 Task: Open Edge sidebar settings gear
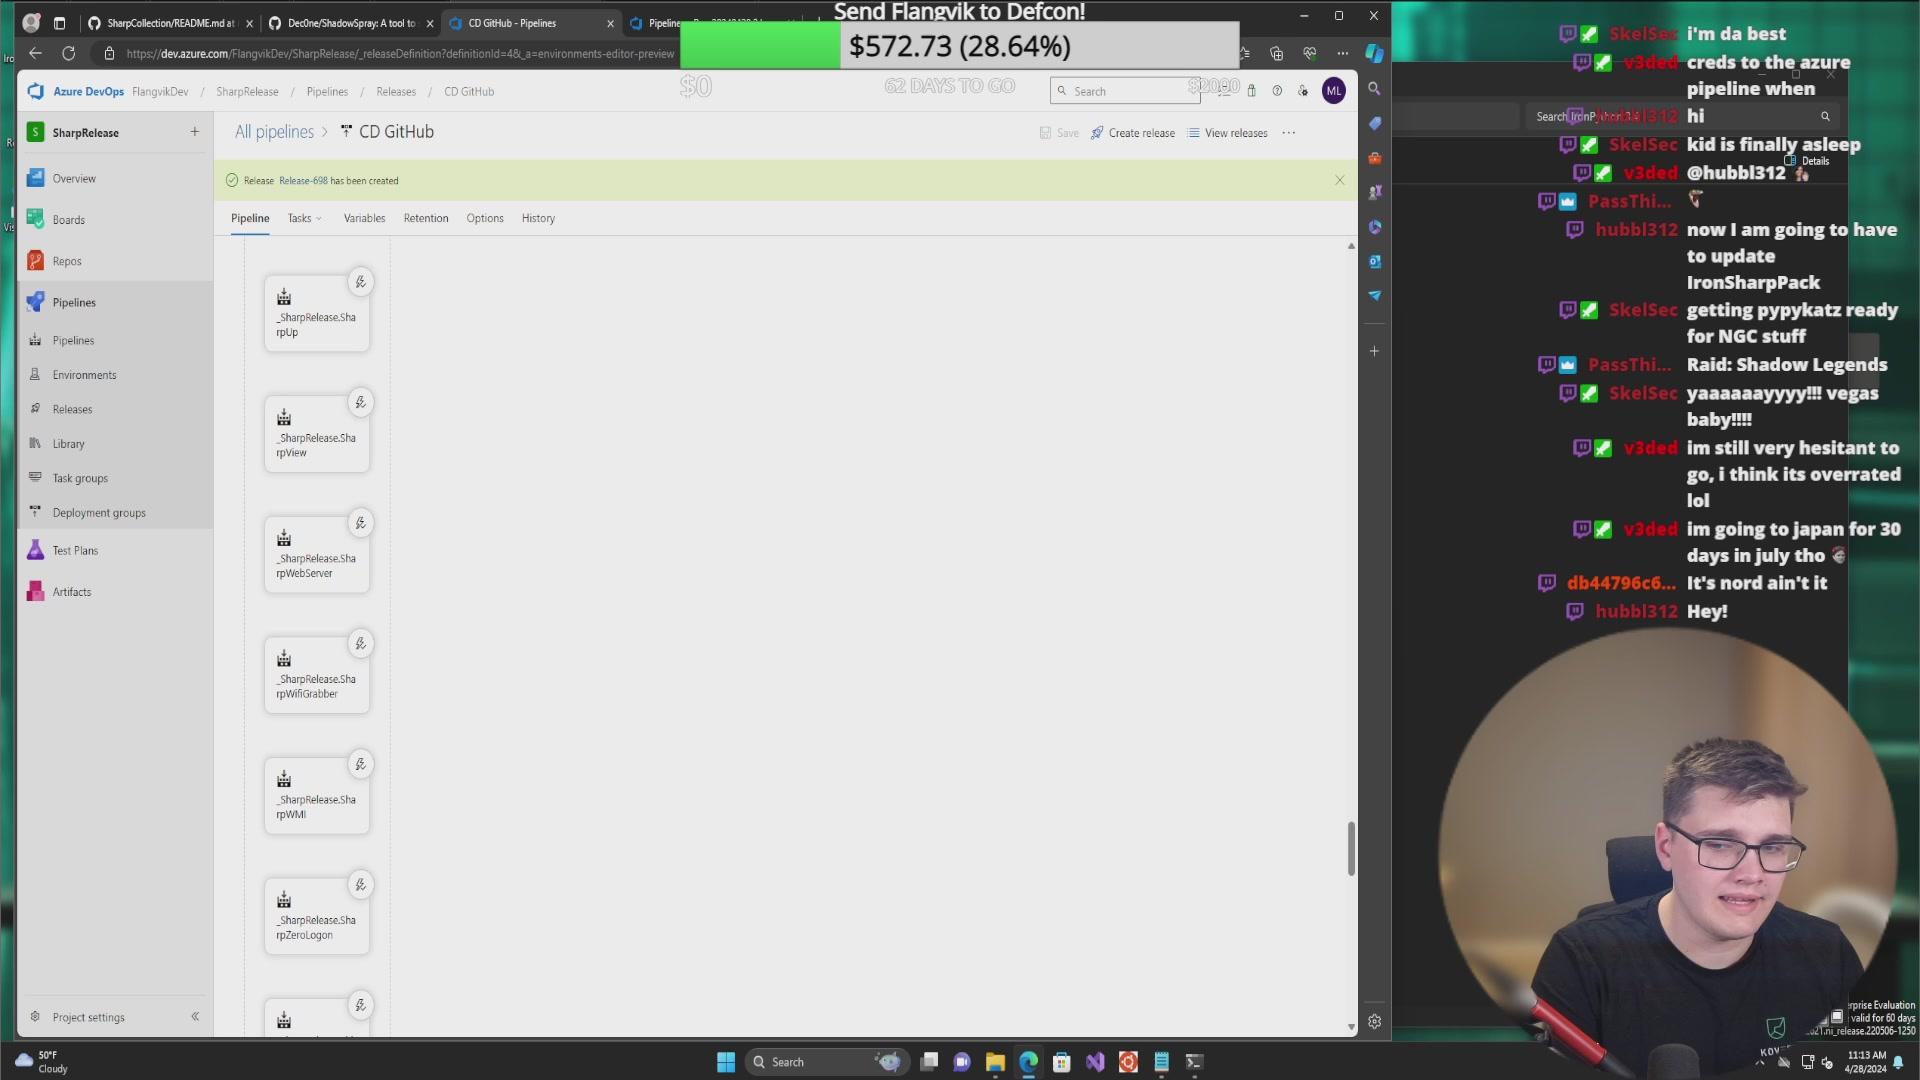1375,1021
